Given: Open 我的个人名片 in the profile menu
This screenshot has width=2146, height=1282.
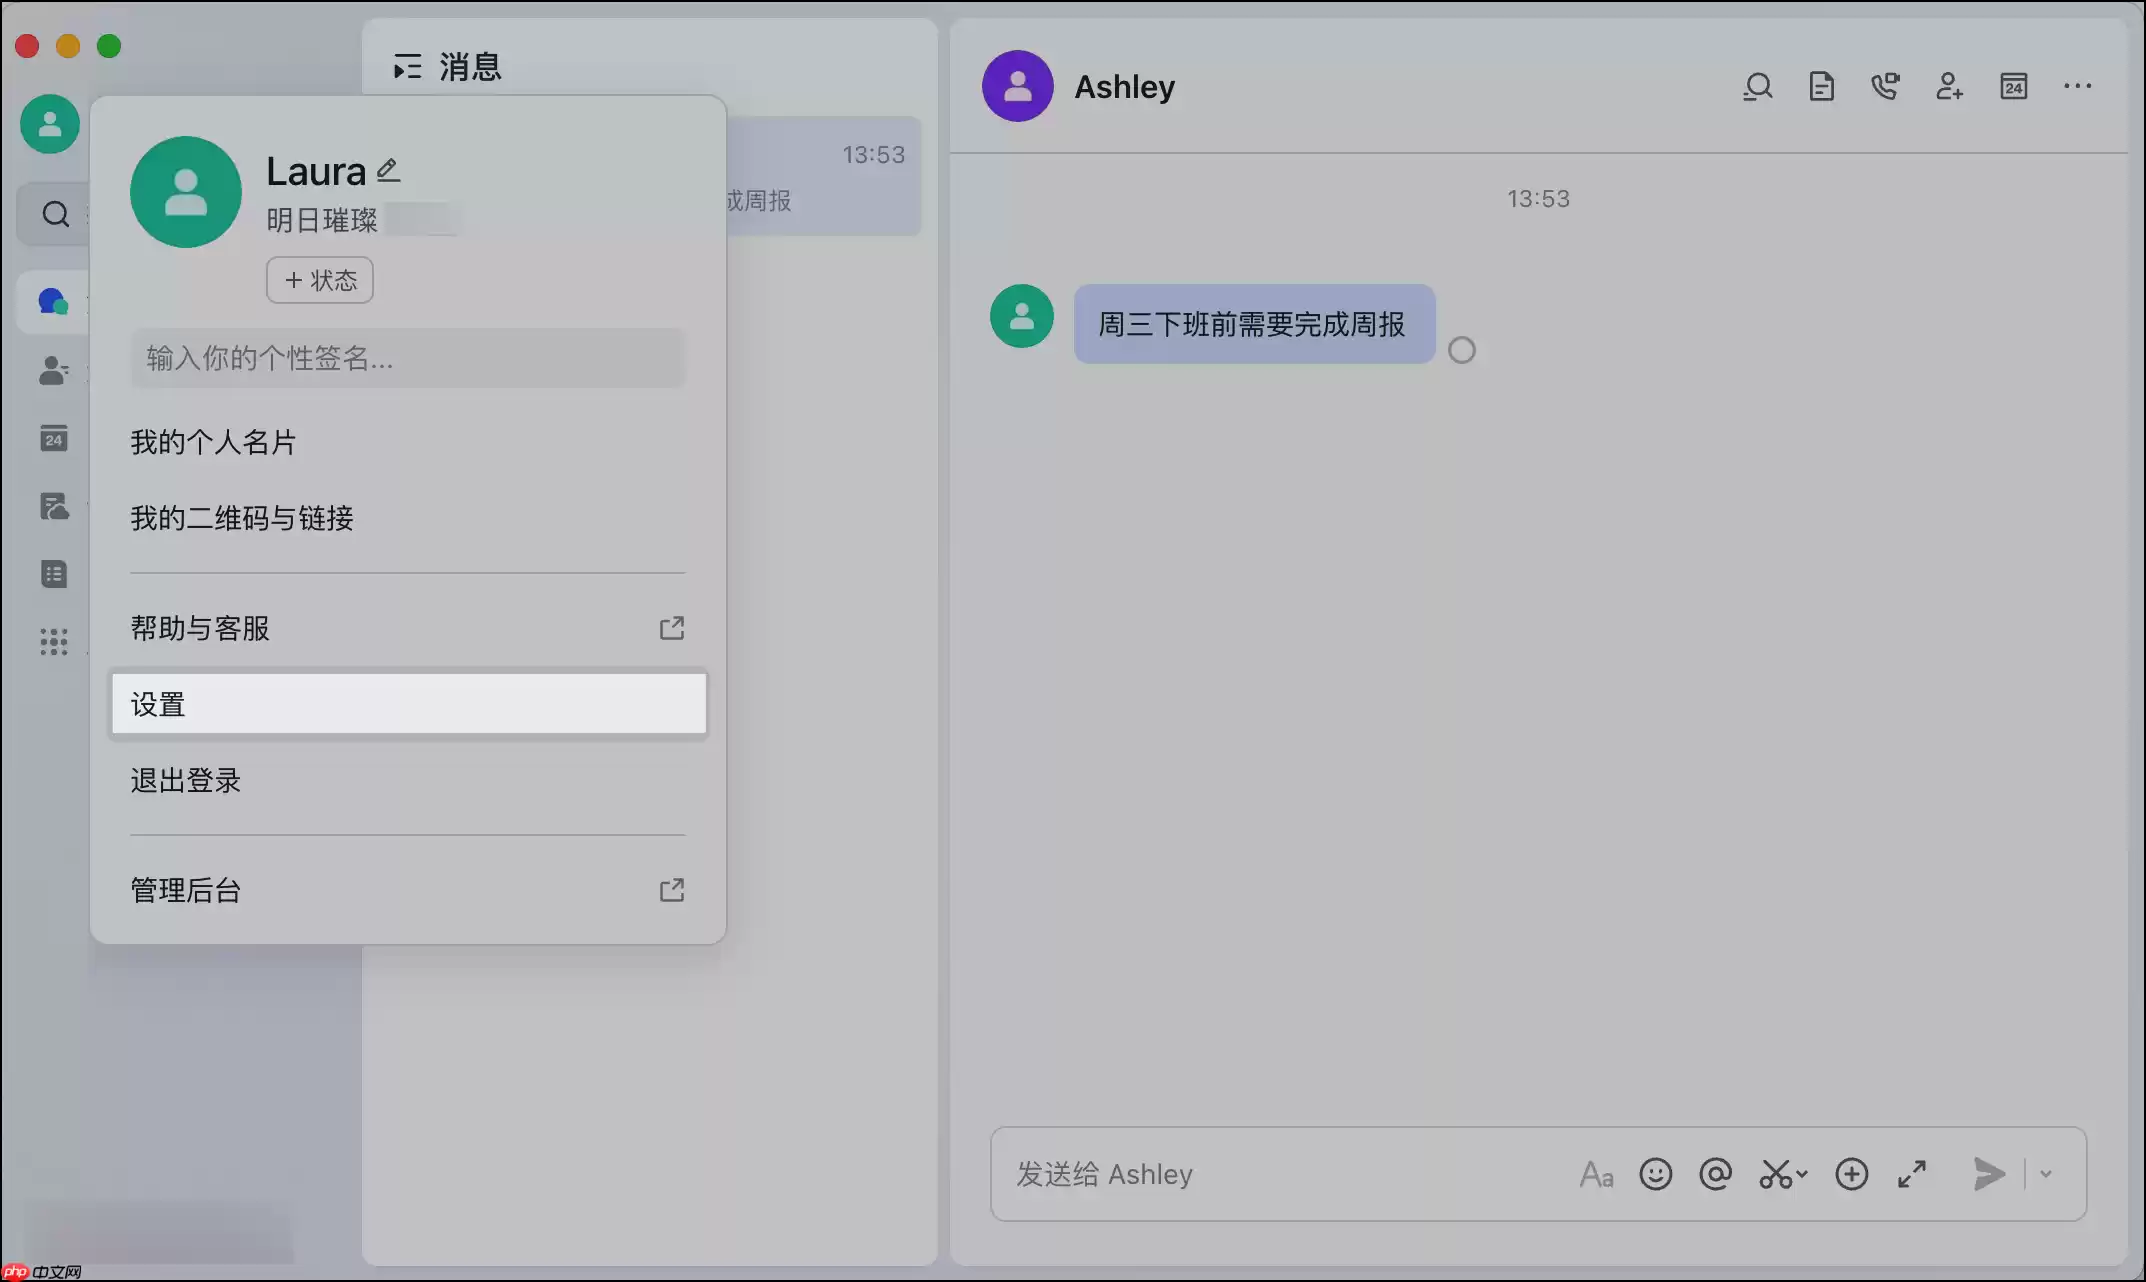Looking at the screenshot, I should pyautogui.click(x=214, y=441).
